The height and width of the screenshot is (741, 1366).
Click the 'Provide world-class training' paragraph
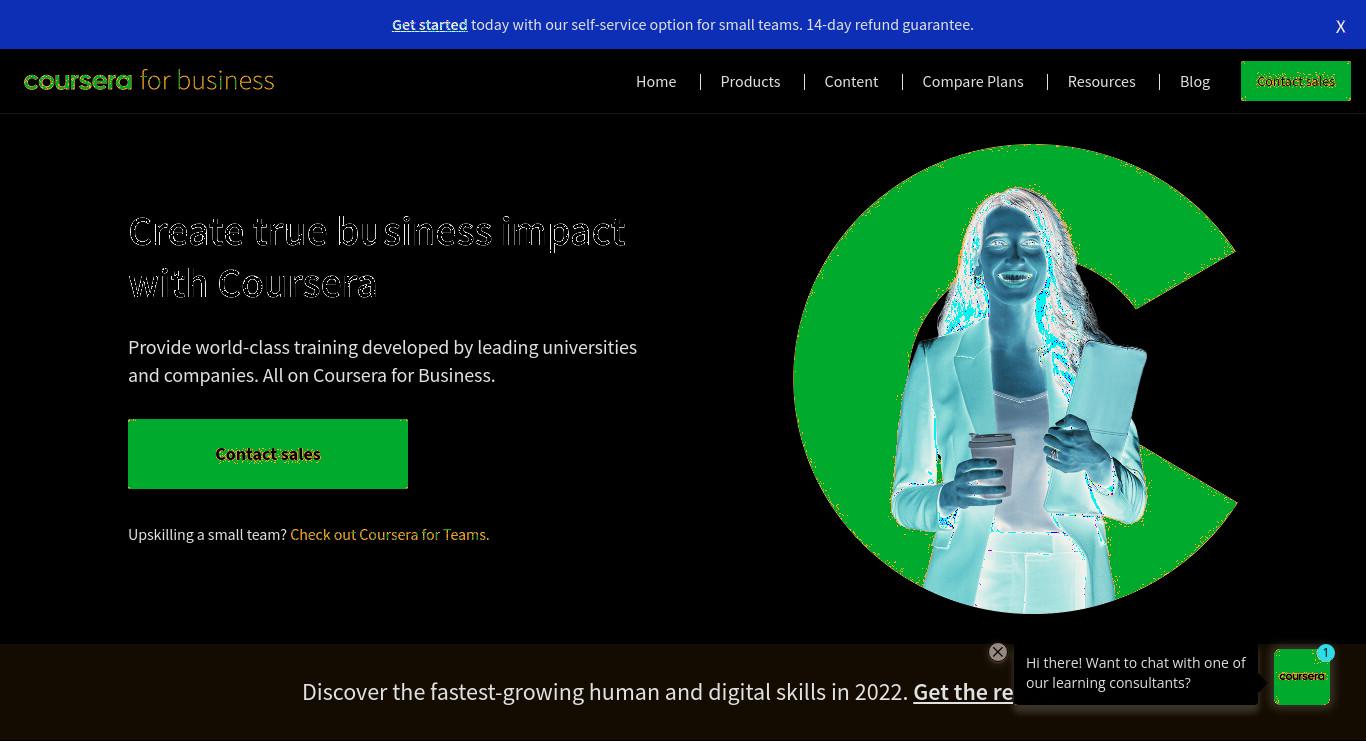(x=382, y=361)
